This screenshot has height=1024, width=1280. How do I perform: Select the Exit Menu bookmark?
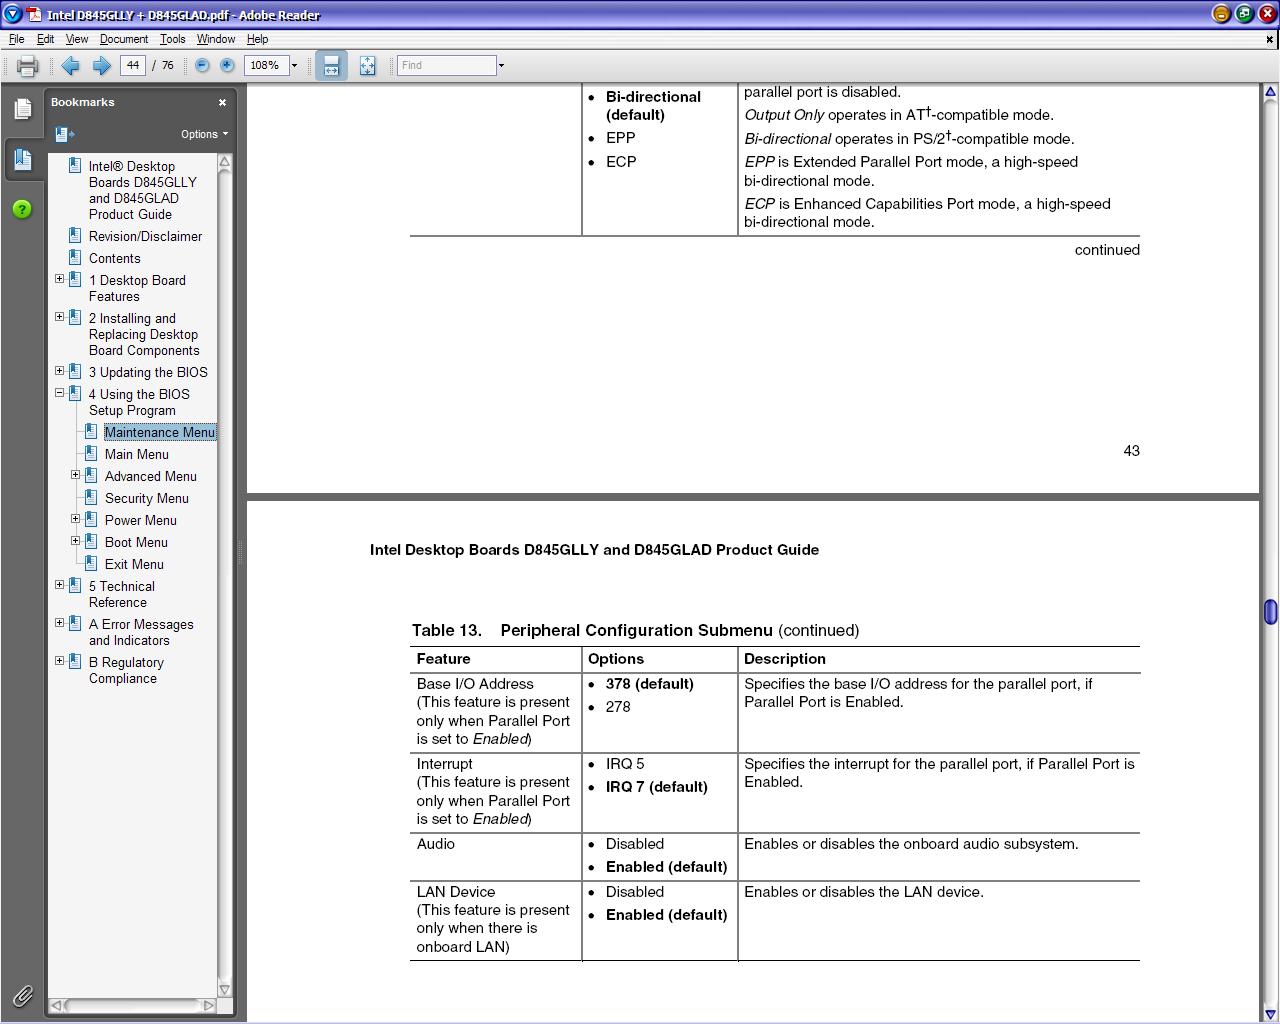[134, 564]
